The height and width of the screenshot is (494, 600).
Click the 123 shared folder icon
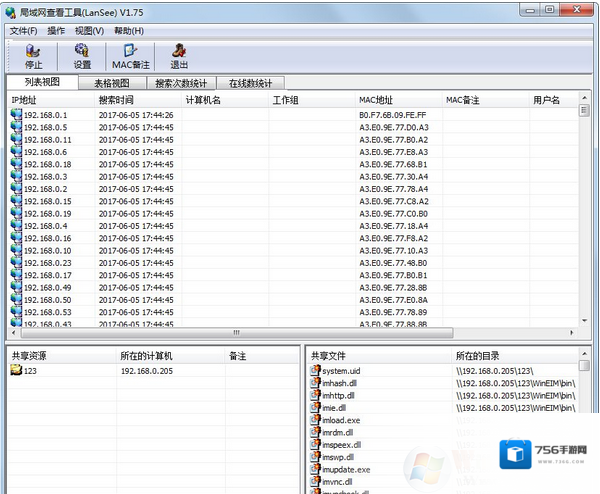point(16,370)
